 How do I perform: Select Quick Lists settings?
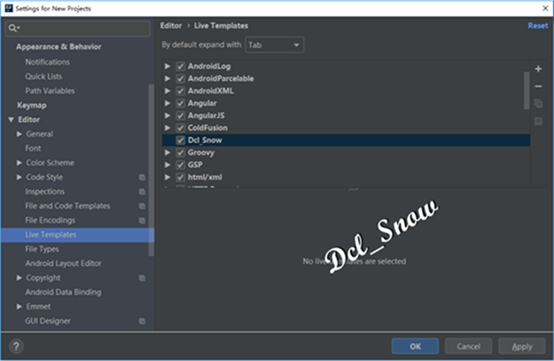point(43,76)
